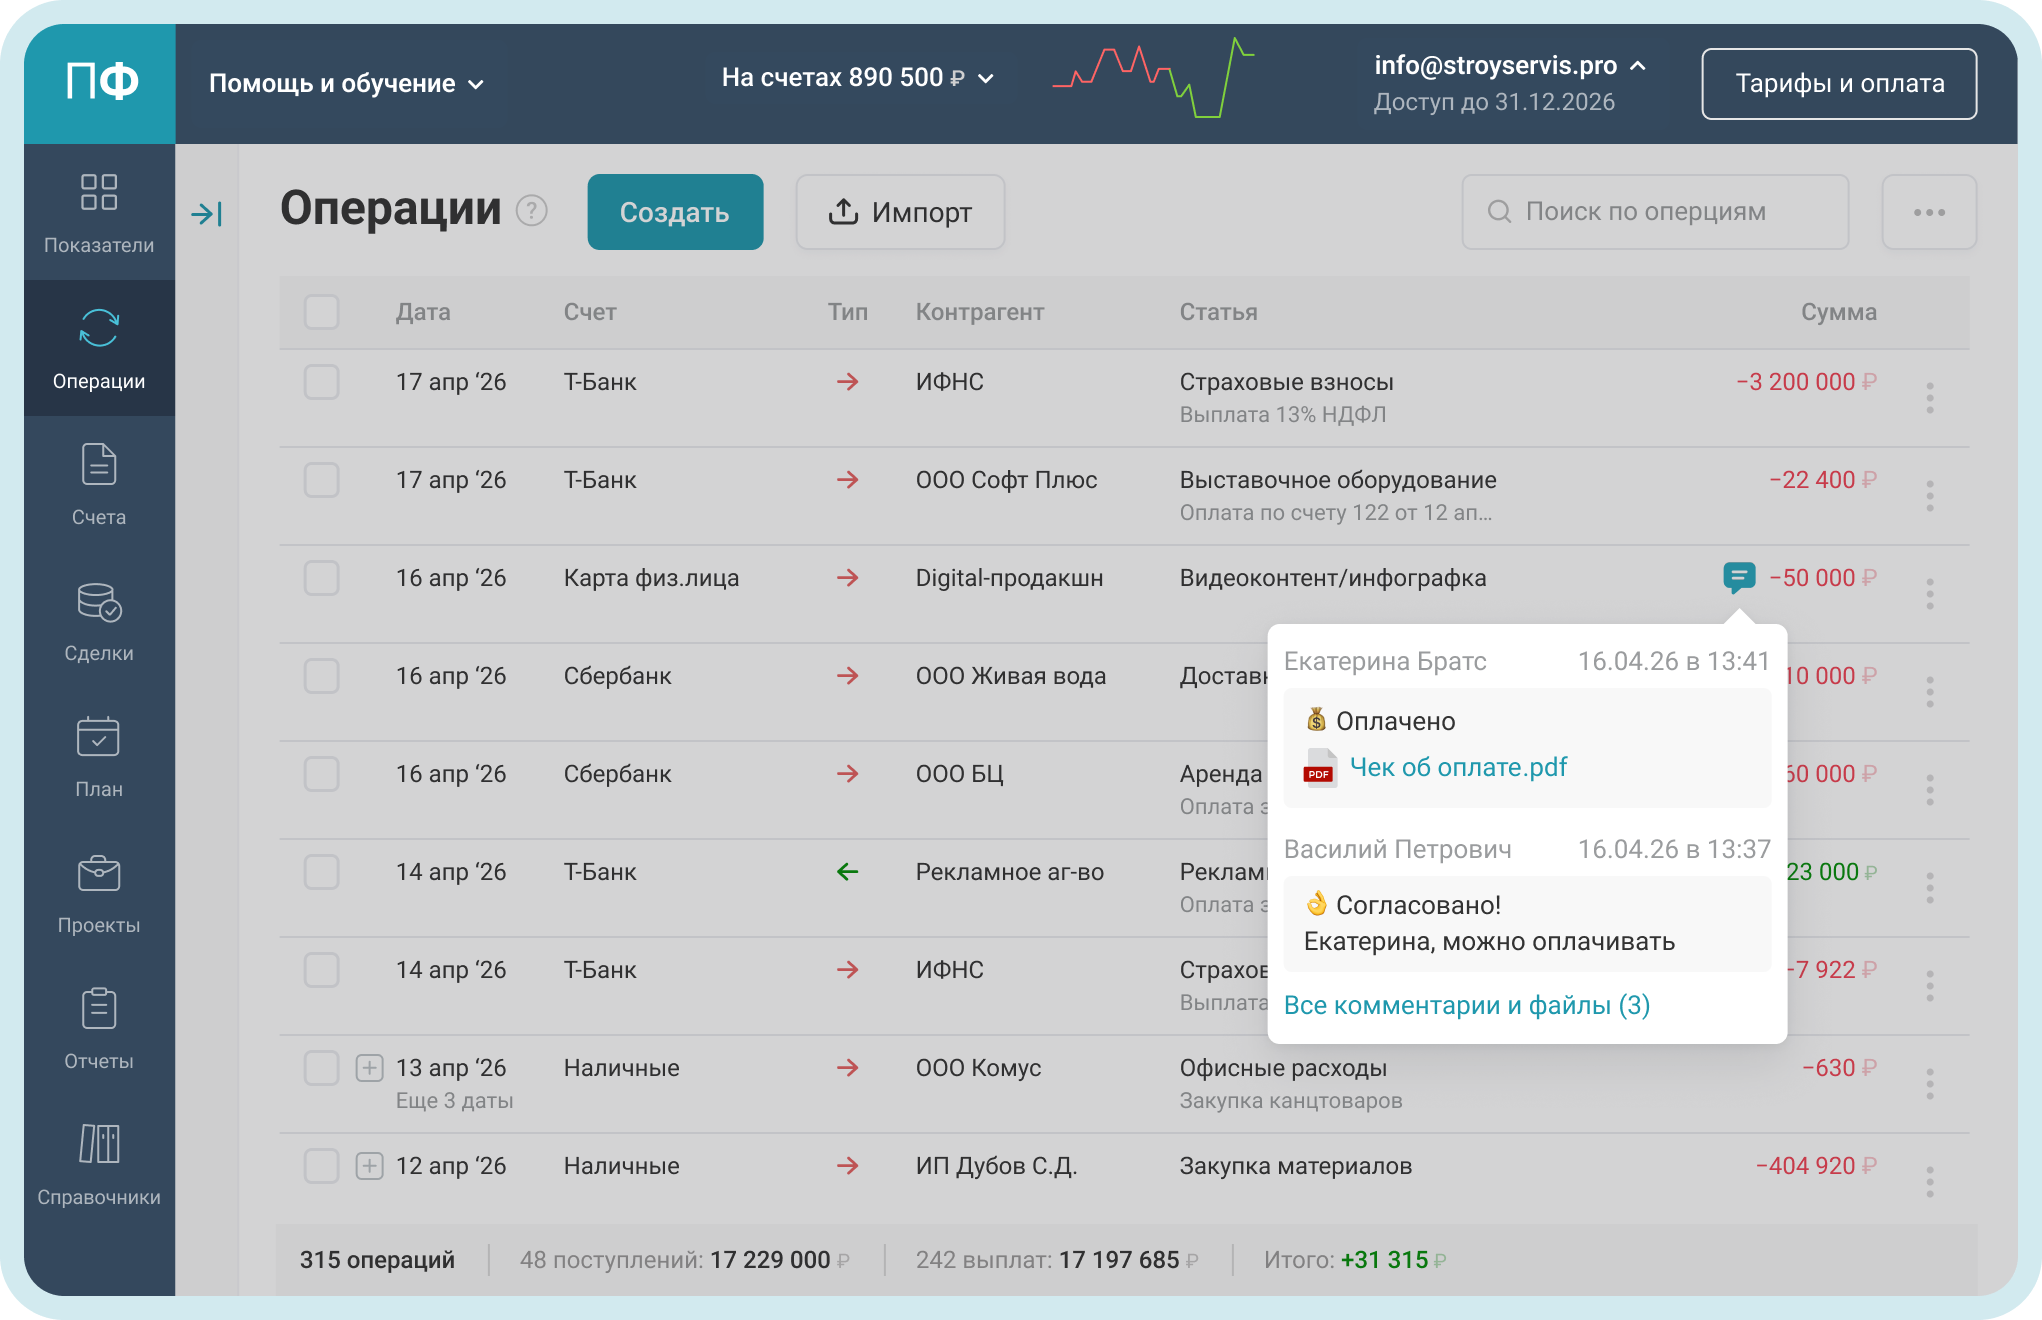Expand the Помощь и обучение dropdown
Viewport: 2042px width, 1320px height.
(346, 84)
